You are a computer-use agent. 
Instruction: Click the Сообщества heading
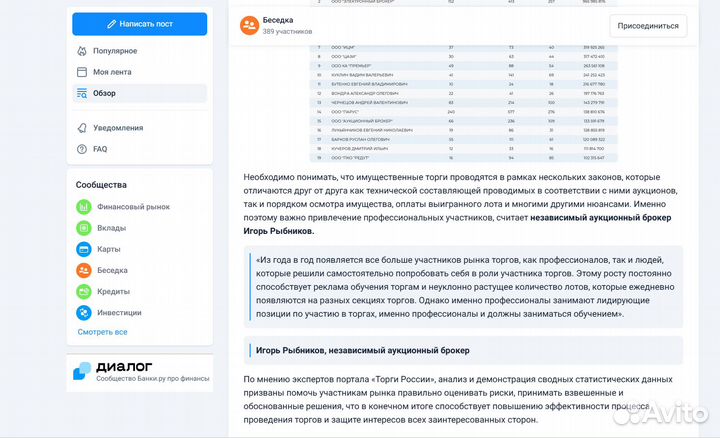click(101, 185)
